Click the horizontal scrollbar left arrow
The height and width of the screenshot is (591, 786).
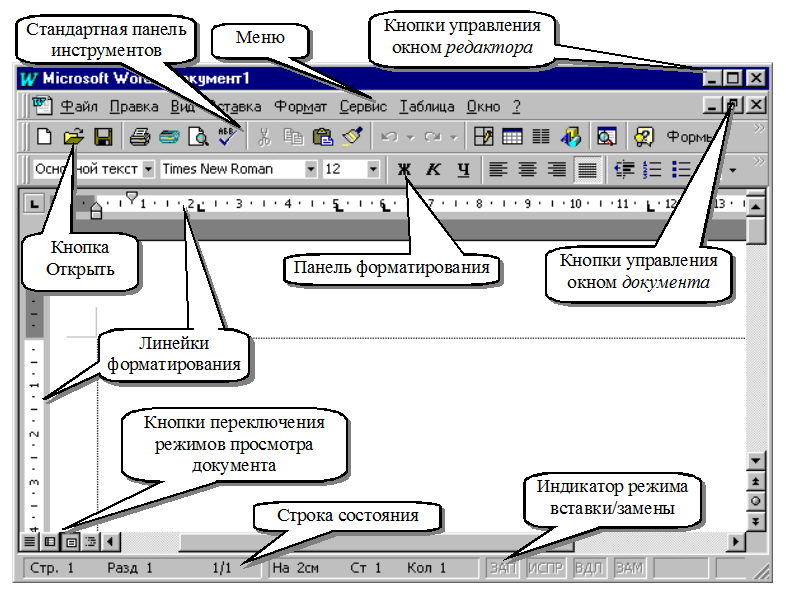point(111,541)
